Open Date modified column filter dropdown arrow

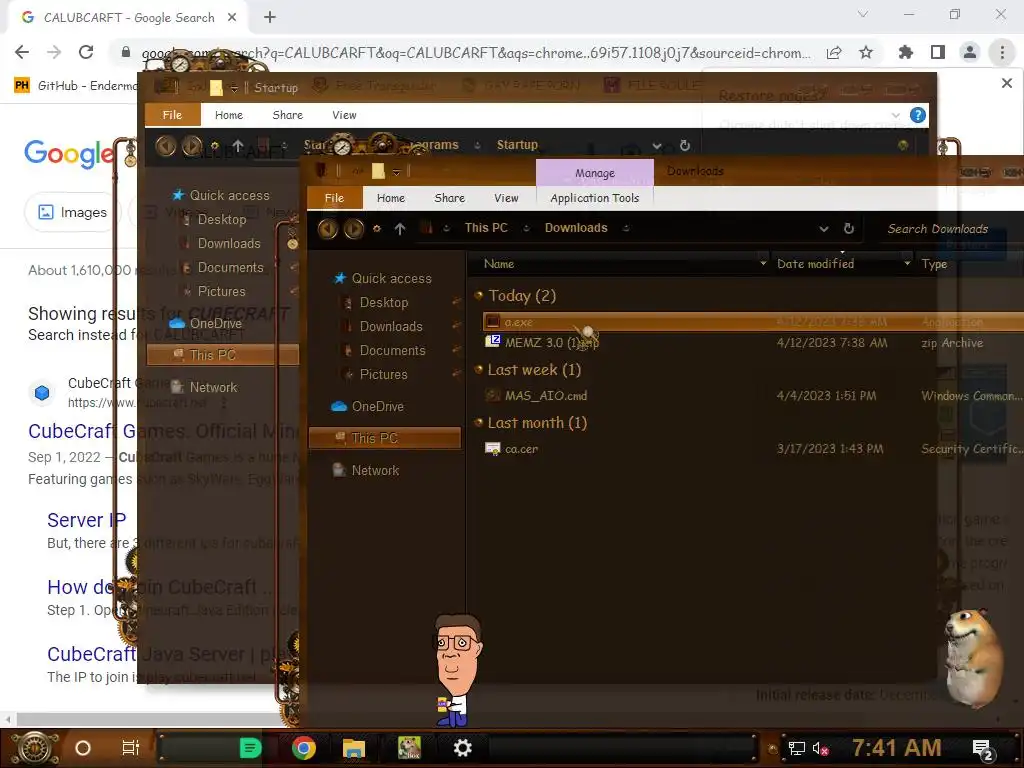pyautogui.click(x=907, y=264)
